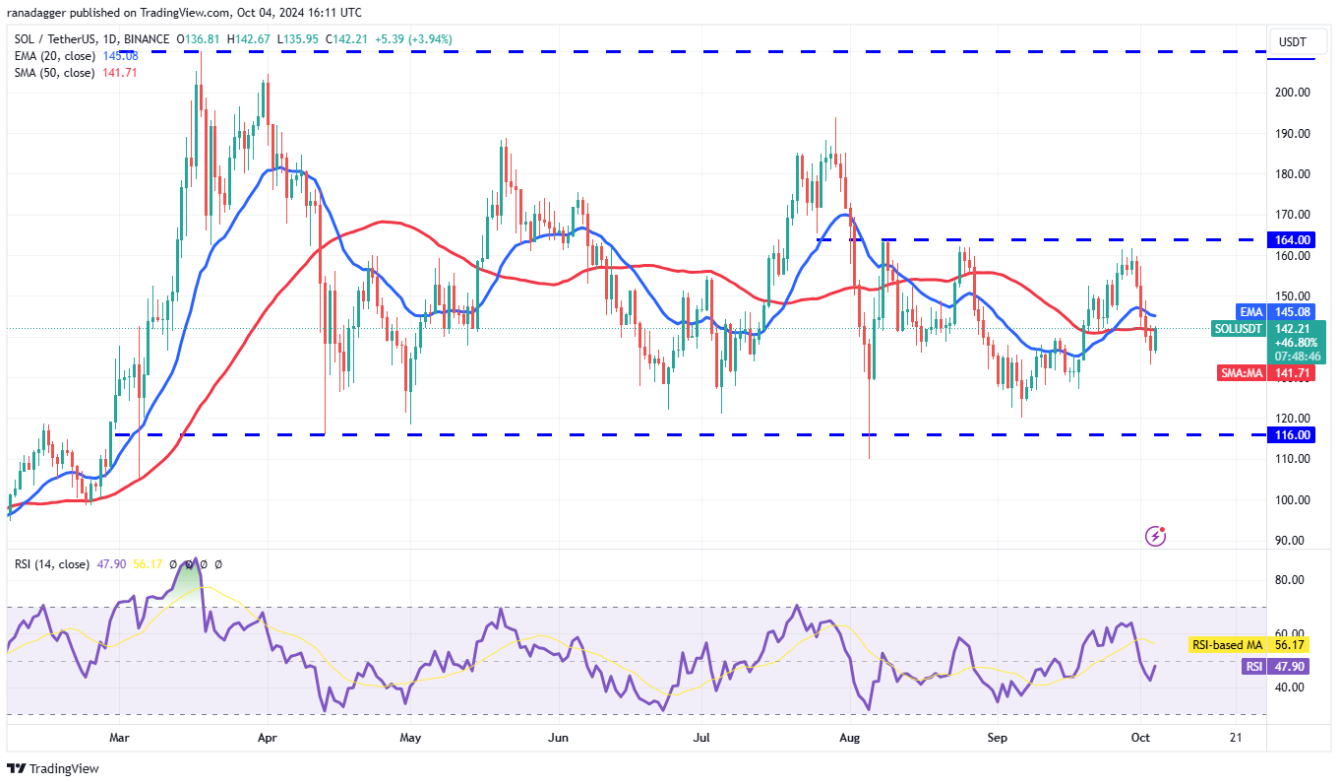This screenshot has height=782, width=1337.
Task: Click the SMA legend value 141.71
Action: click(119, 72)
